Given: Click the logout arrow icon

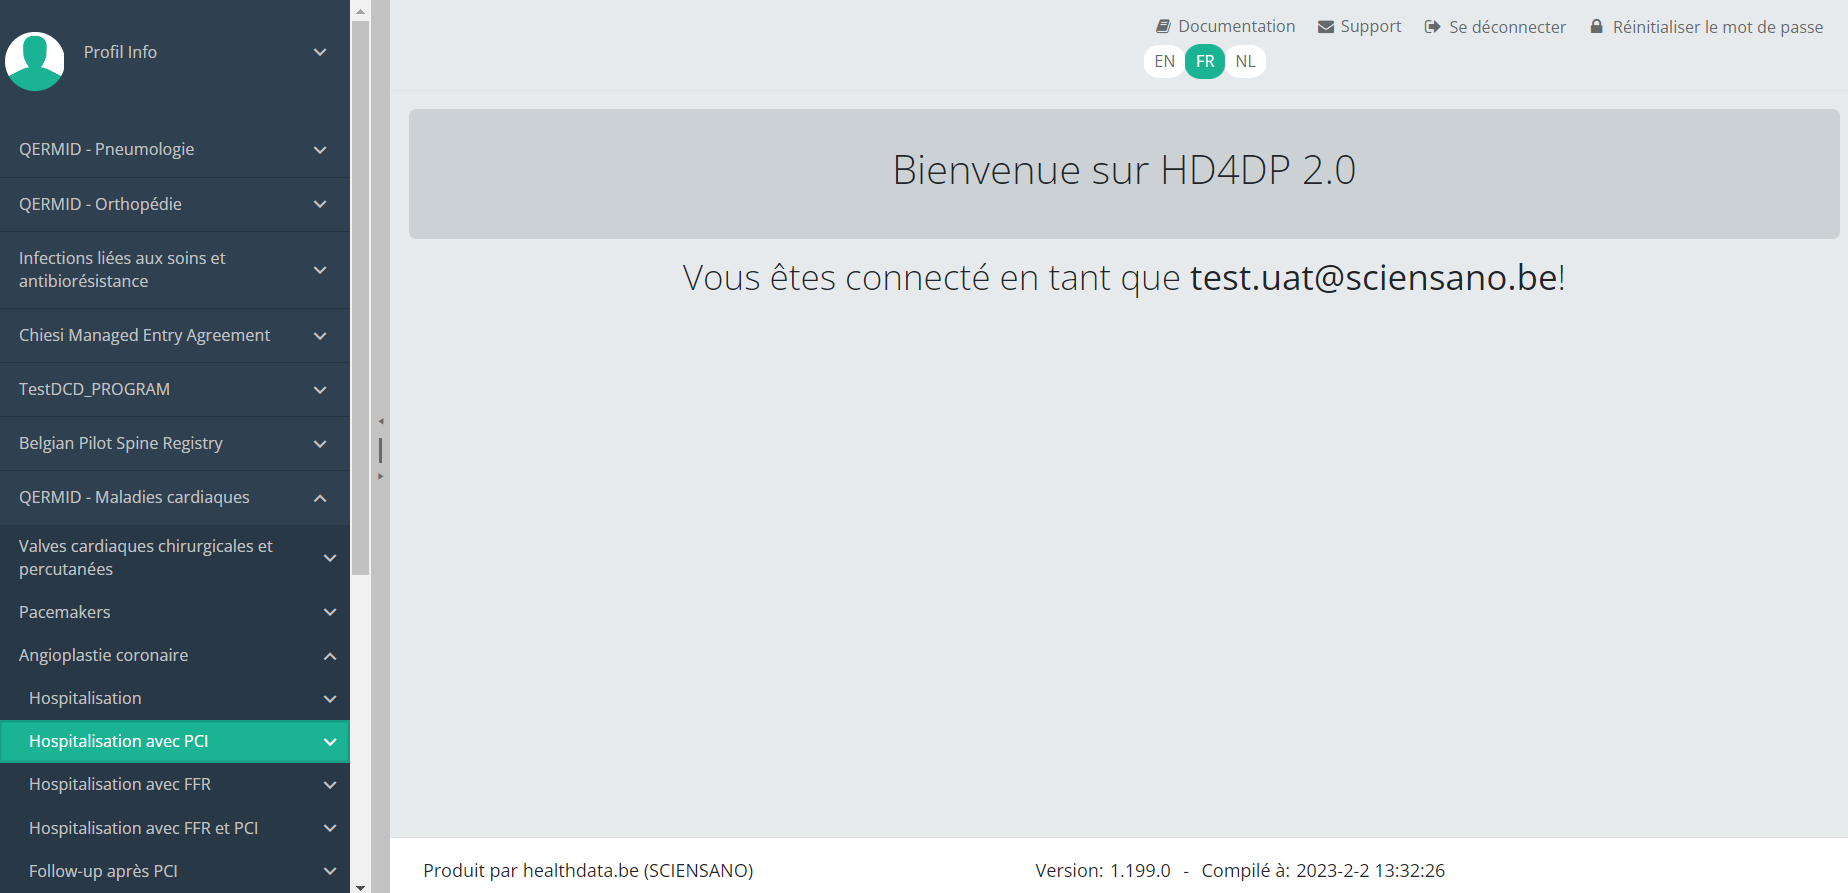Looking at the screenshot, I should point(1432,27).
